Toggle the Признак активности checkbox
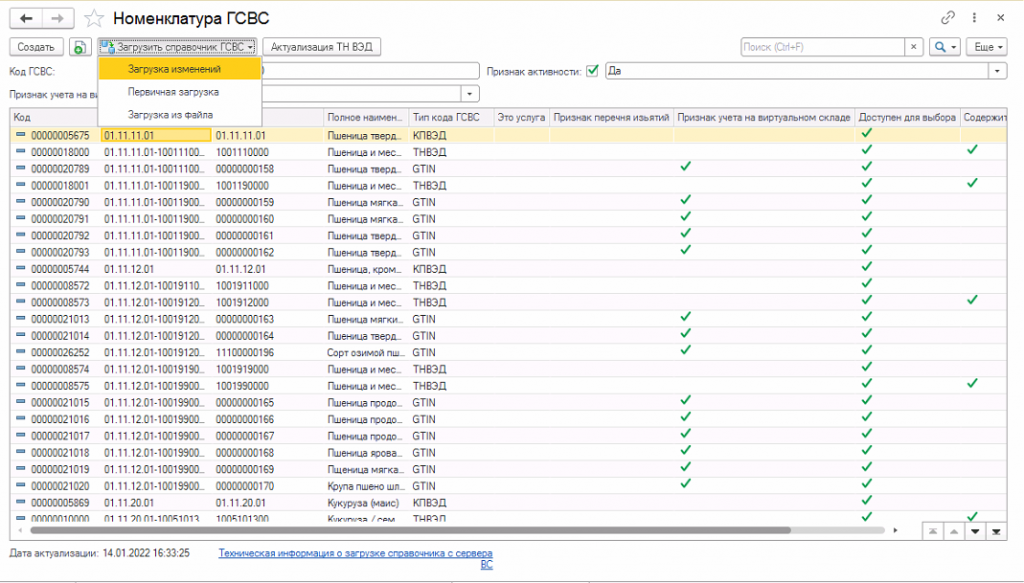This screenshot has width=1024, height=583. 592,71
